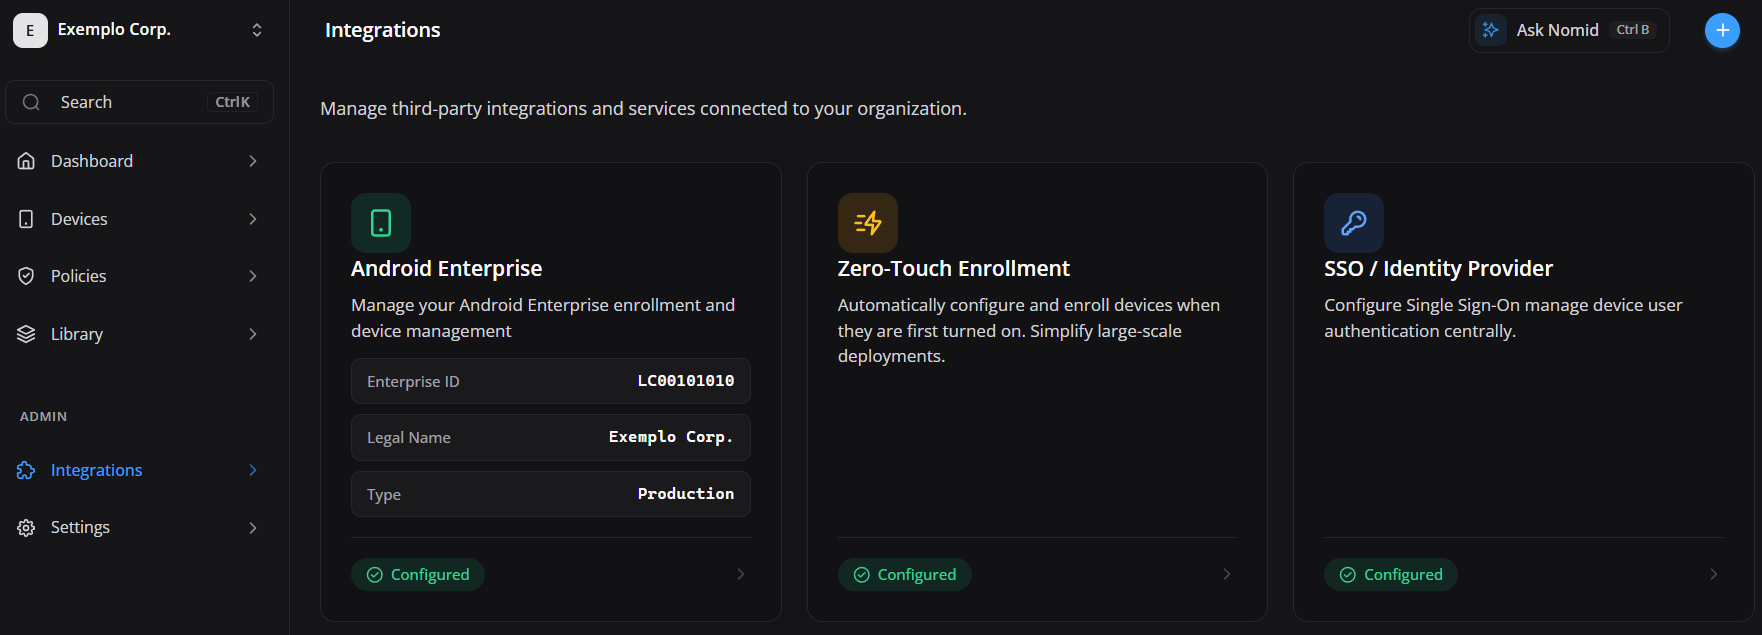This screenshot has width=1762, height=635.
Task: Click the Legal Name label
Action: (409, 438)
